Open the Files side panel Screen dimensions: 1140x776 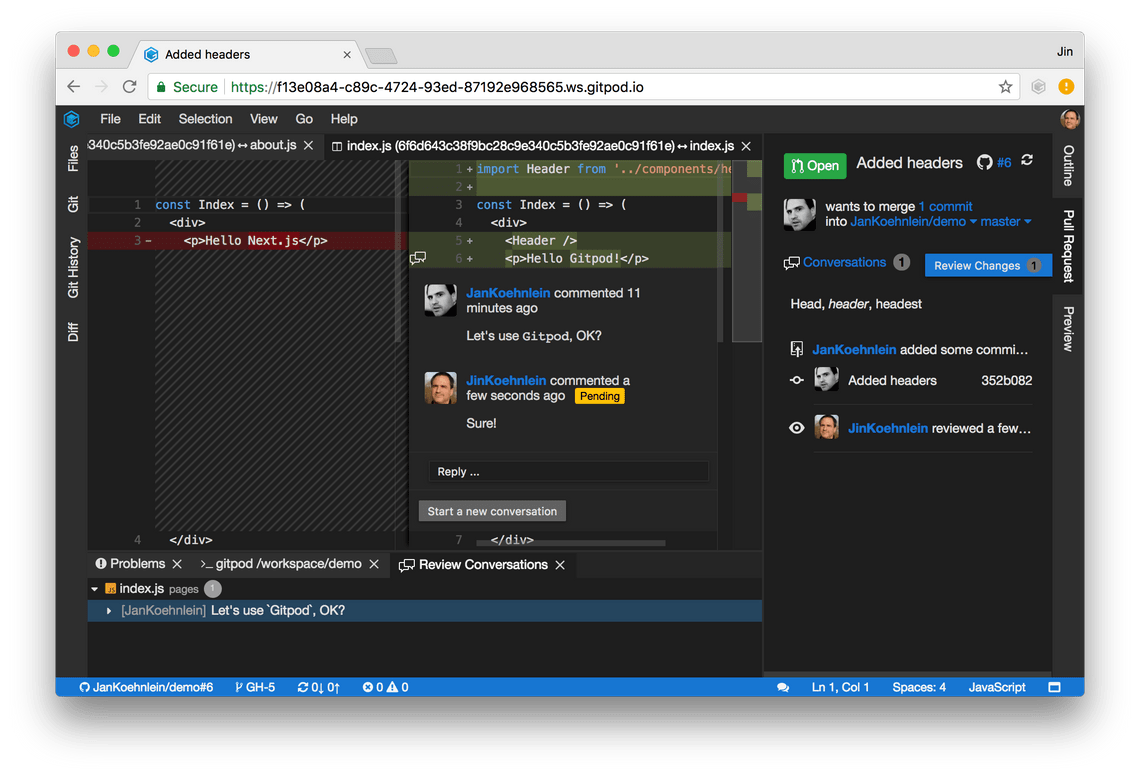click(x=73, y=159)
